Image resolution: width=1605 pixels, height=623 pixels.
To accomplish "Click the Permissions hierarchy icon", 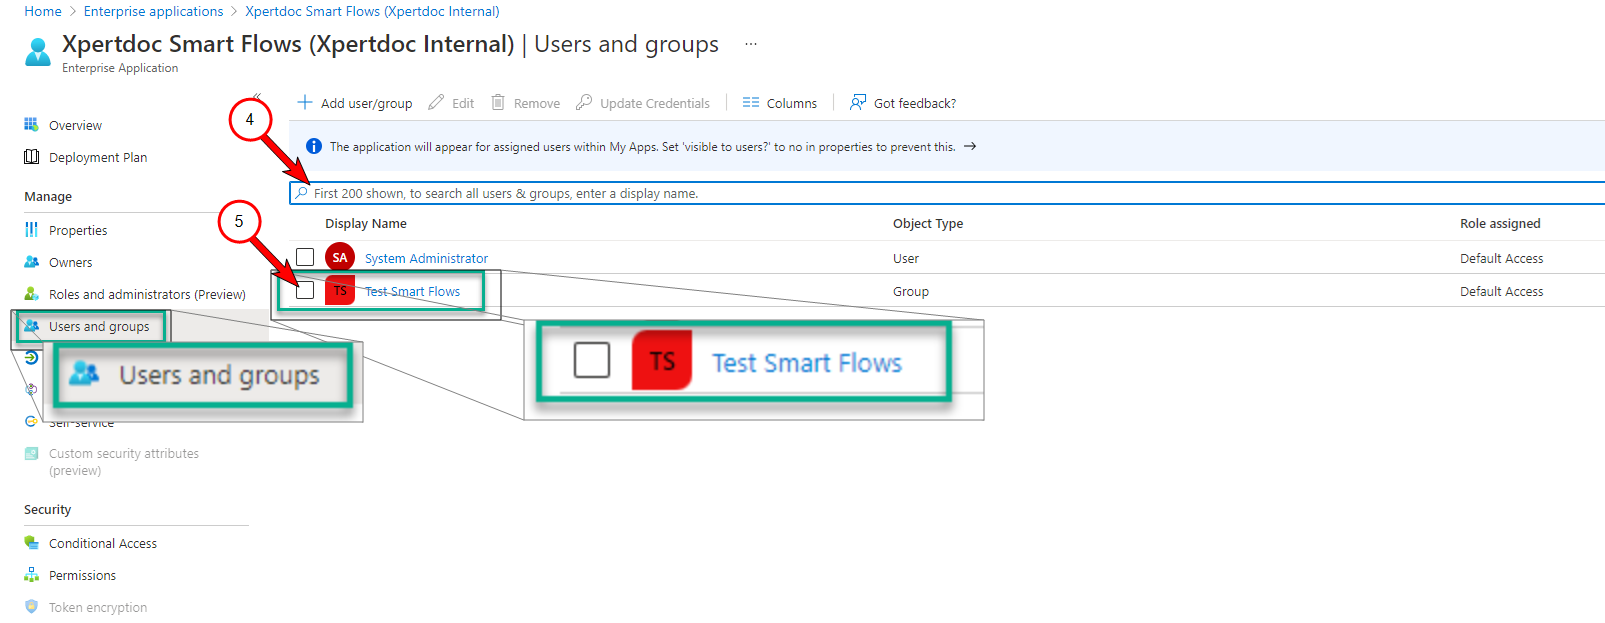I will click(x=31, y=575).
